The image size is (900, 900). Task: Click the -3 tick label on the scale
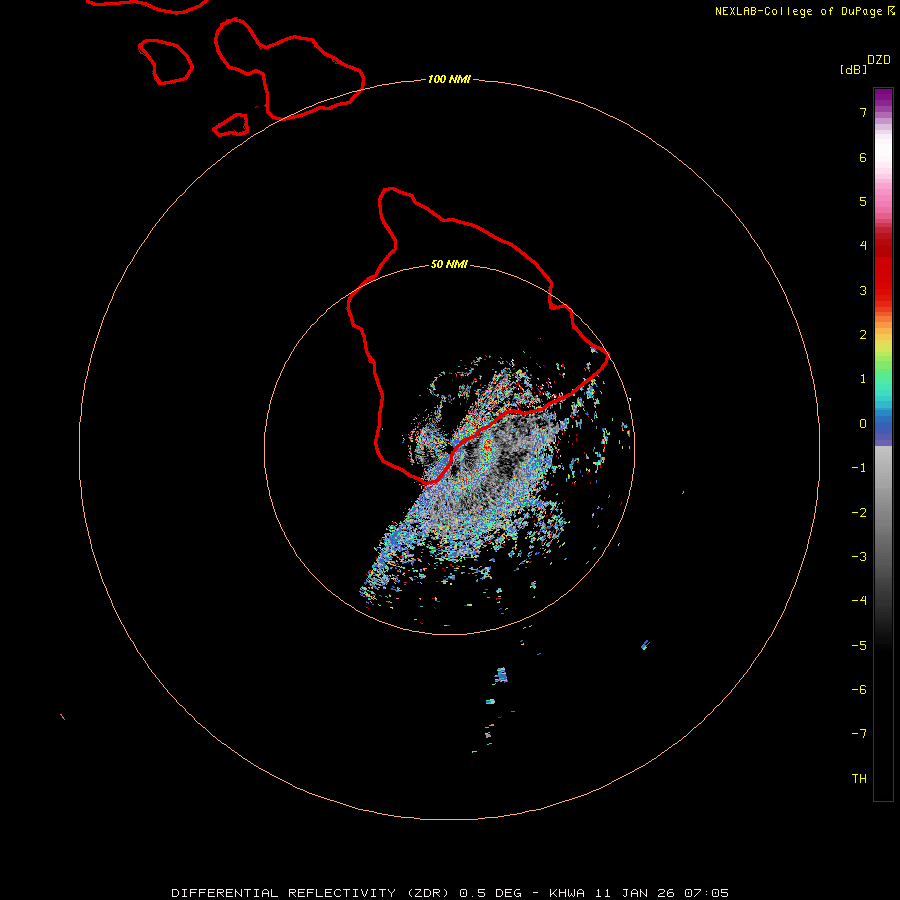click(859, 557)
